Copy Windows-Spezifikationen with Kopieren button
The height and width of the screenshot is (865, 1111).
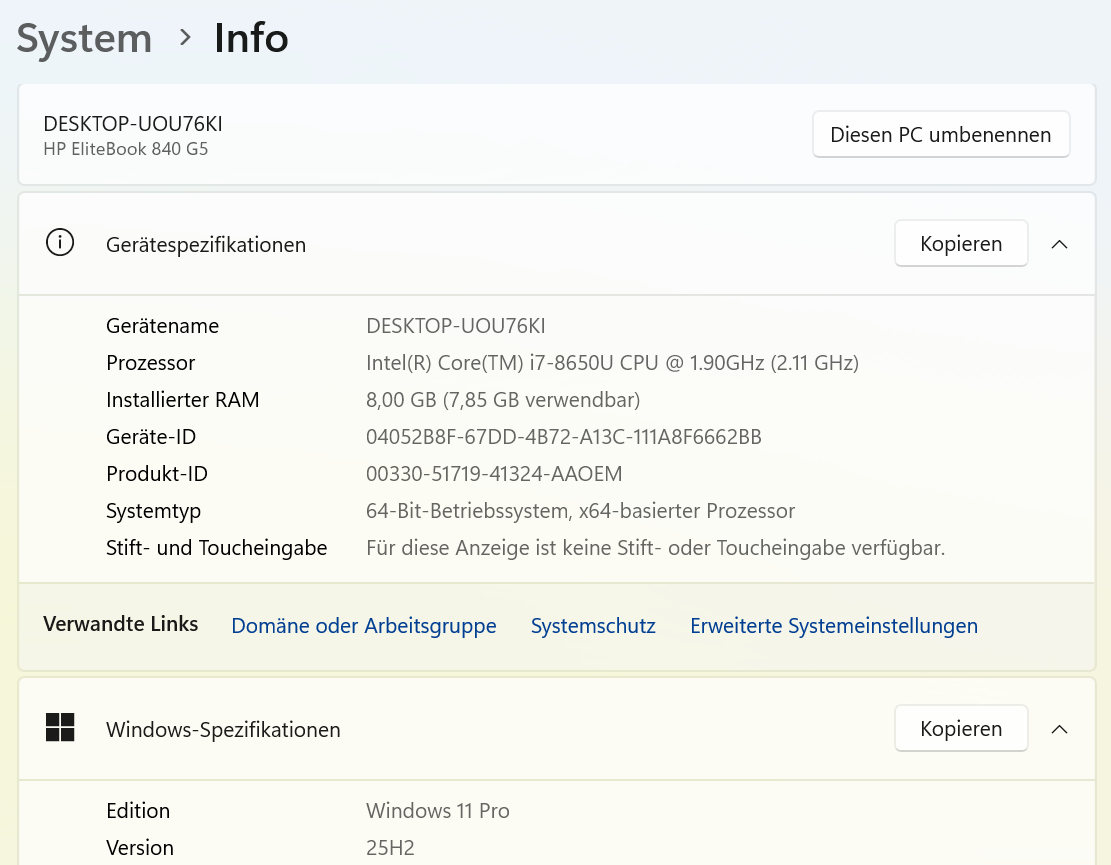[x=961, y=728]
